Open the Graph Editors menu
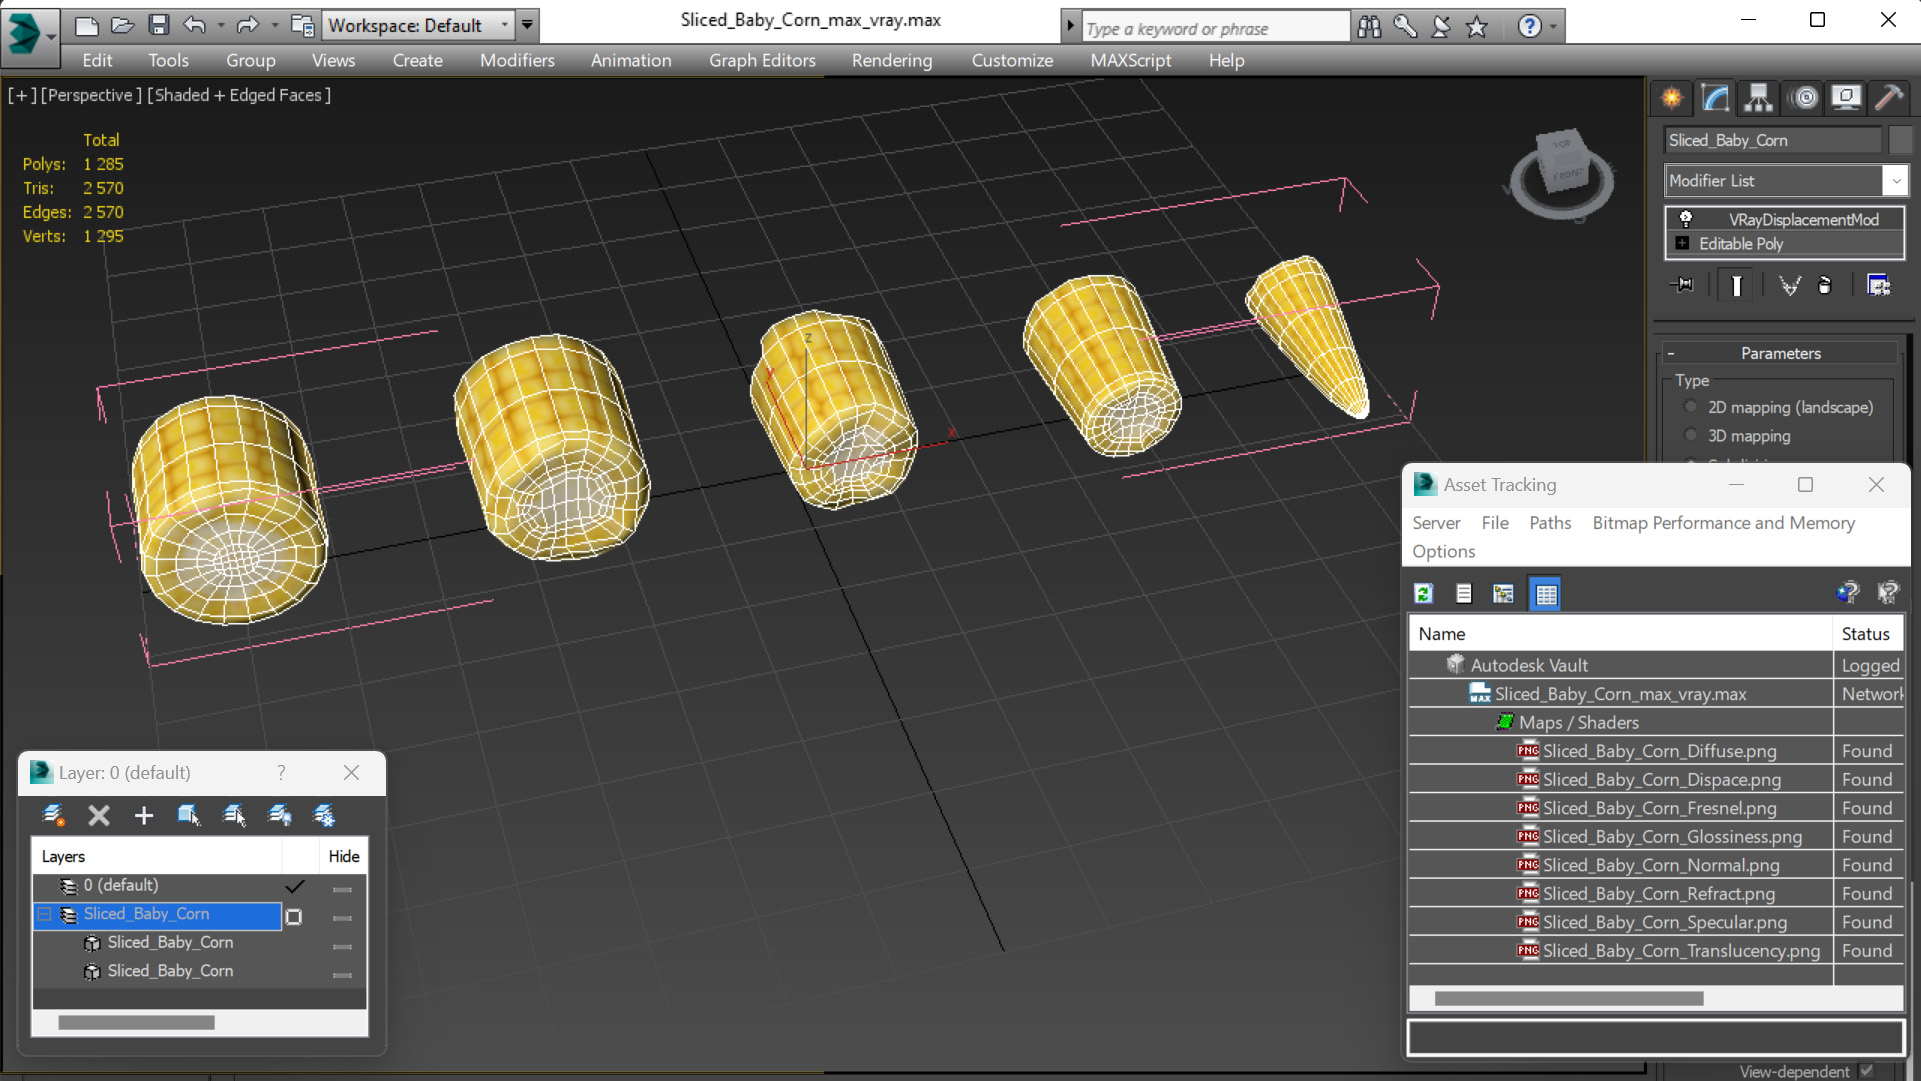The image size is (1921, 1081). click(762, 60)
